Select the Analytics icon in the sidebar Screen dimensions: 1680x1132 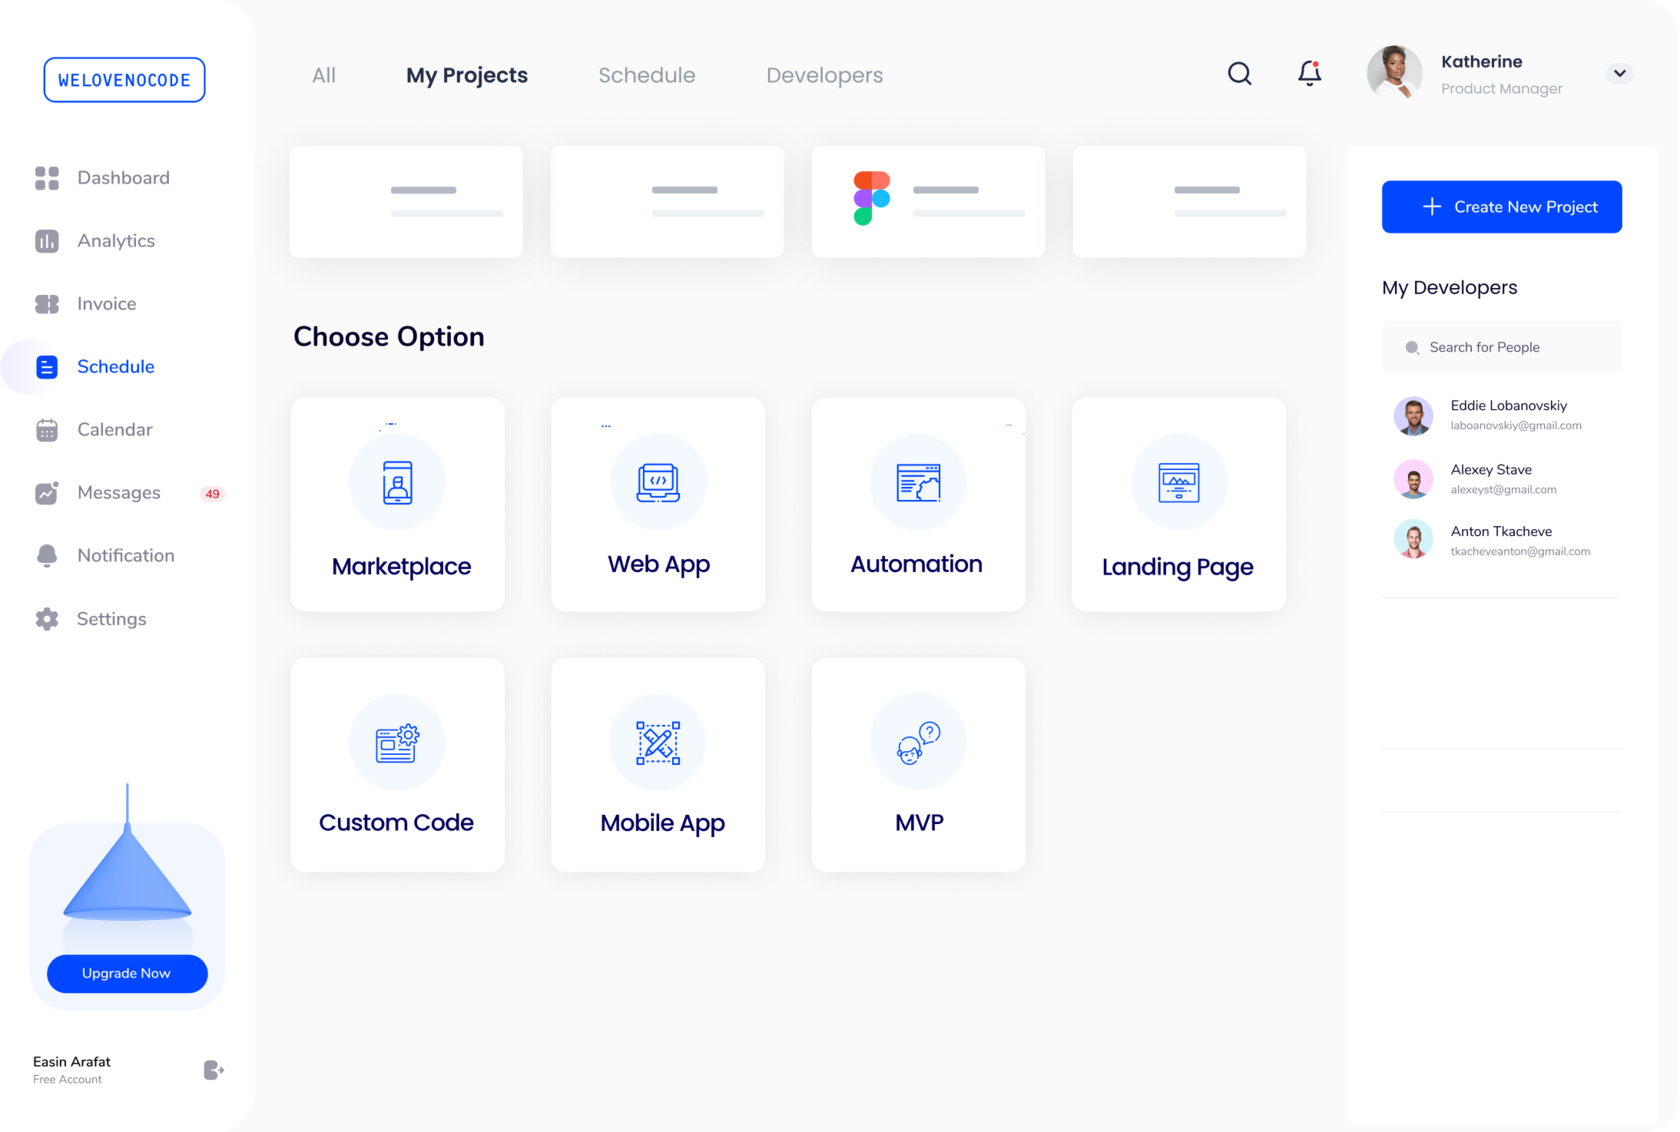coord(46,240)
